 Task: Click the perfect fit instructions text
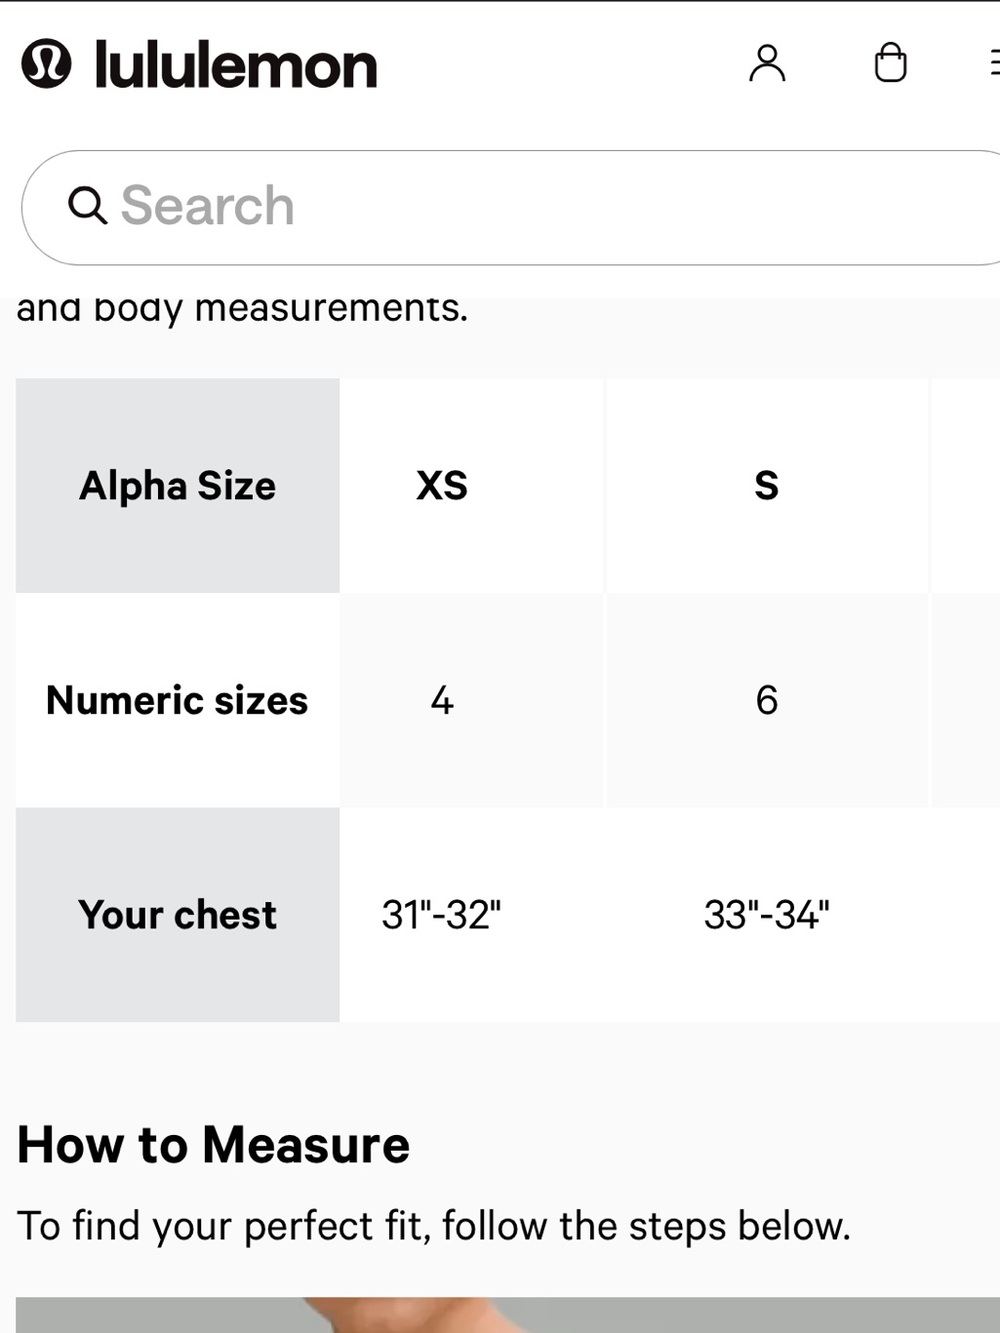[434, 1226]
